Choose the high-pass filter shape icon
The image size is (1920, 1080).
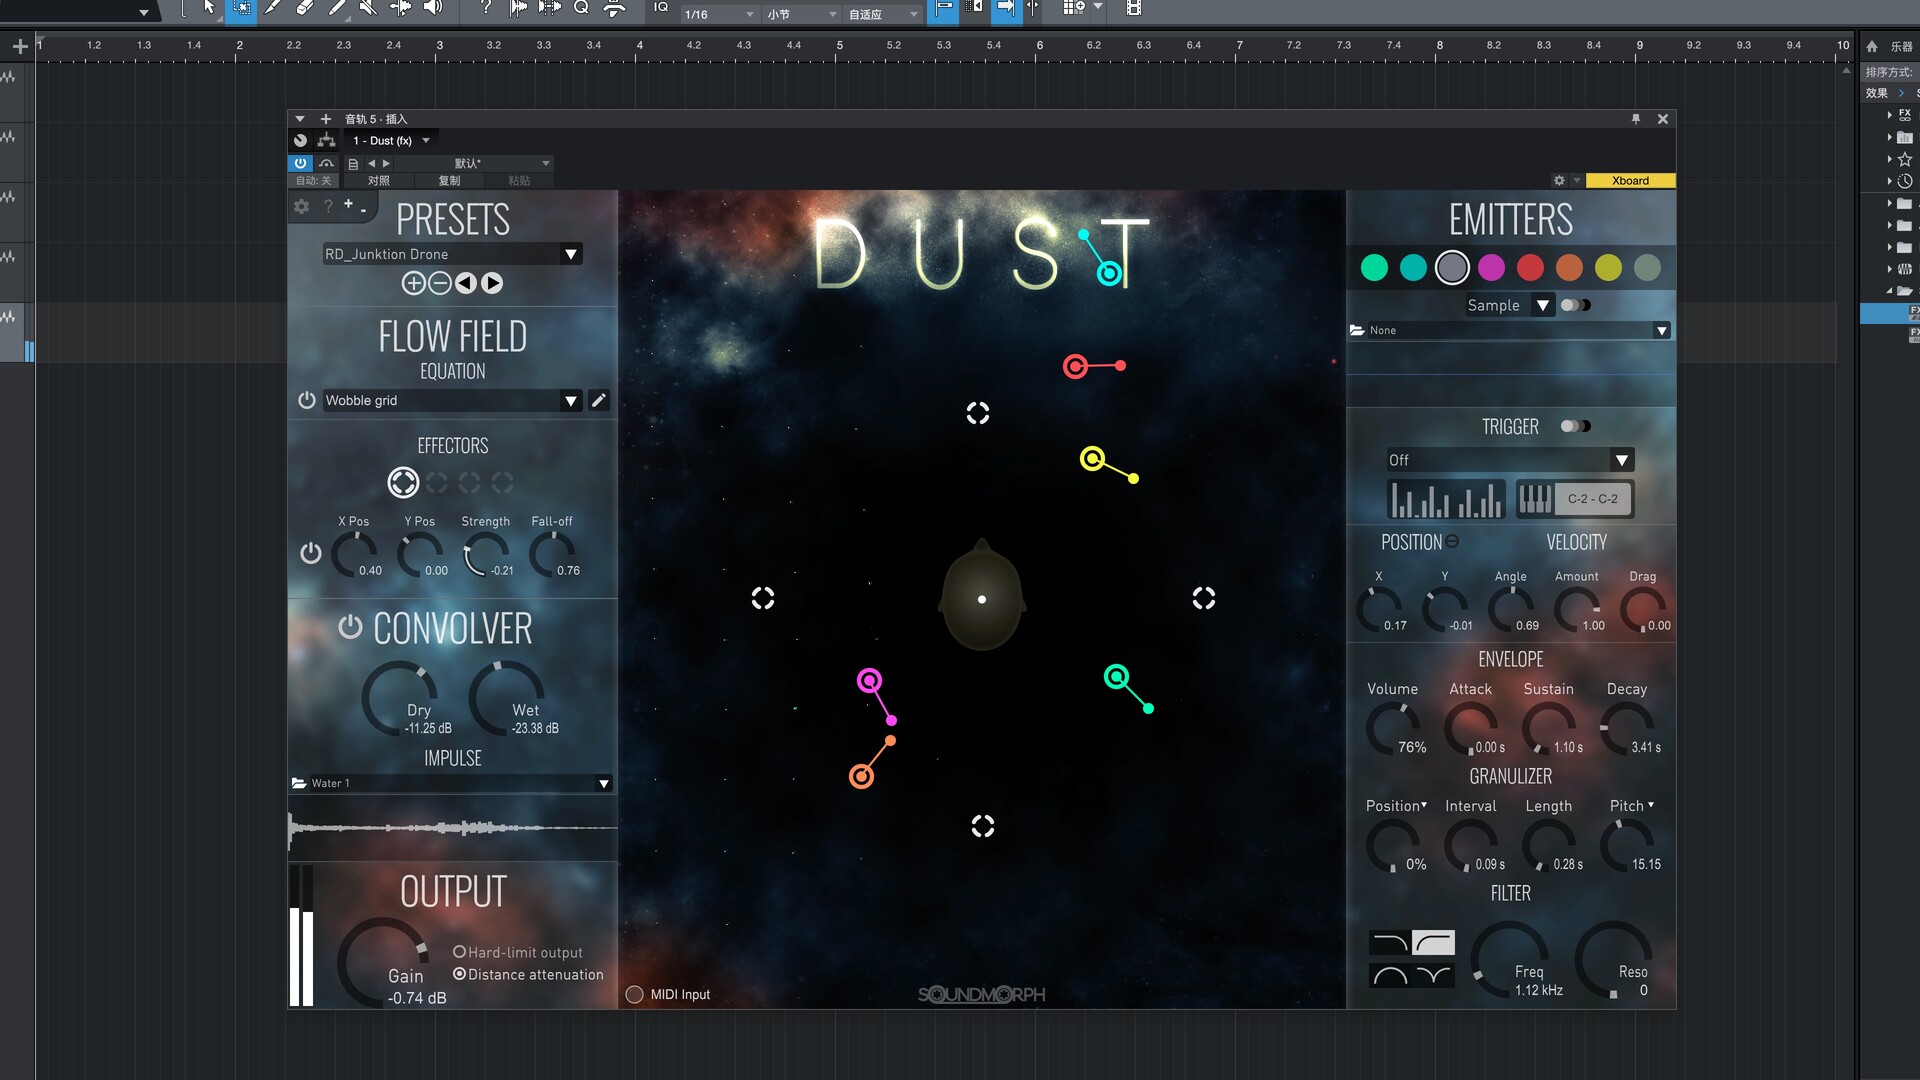coord(1433,942)
